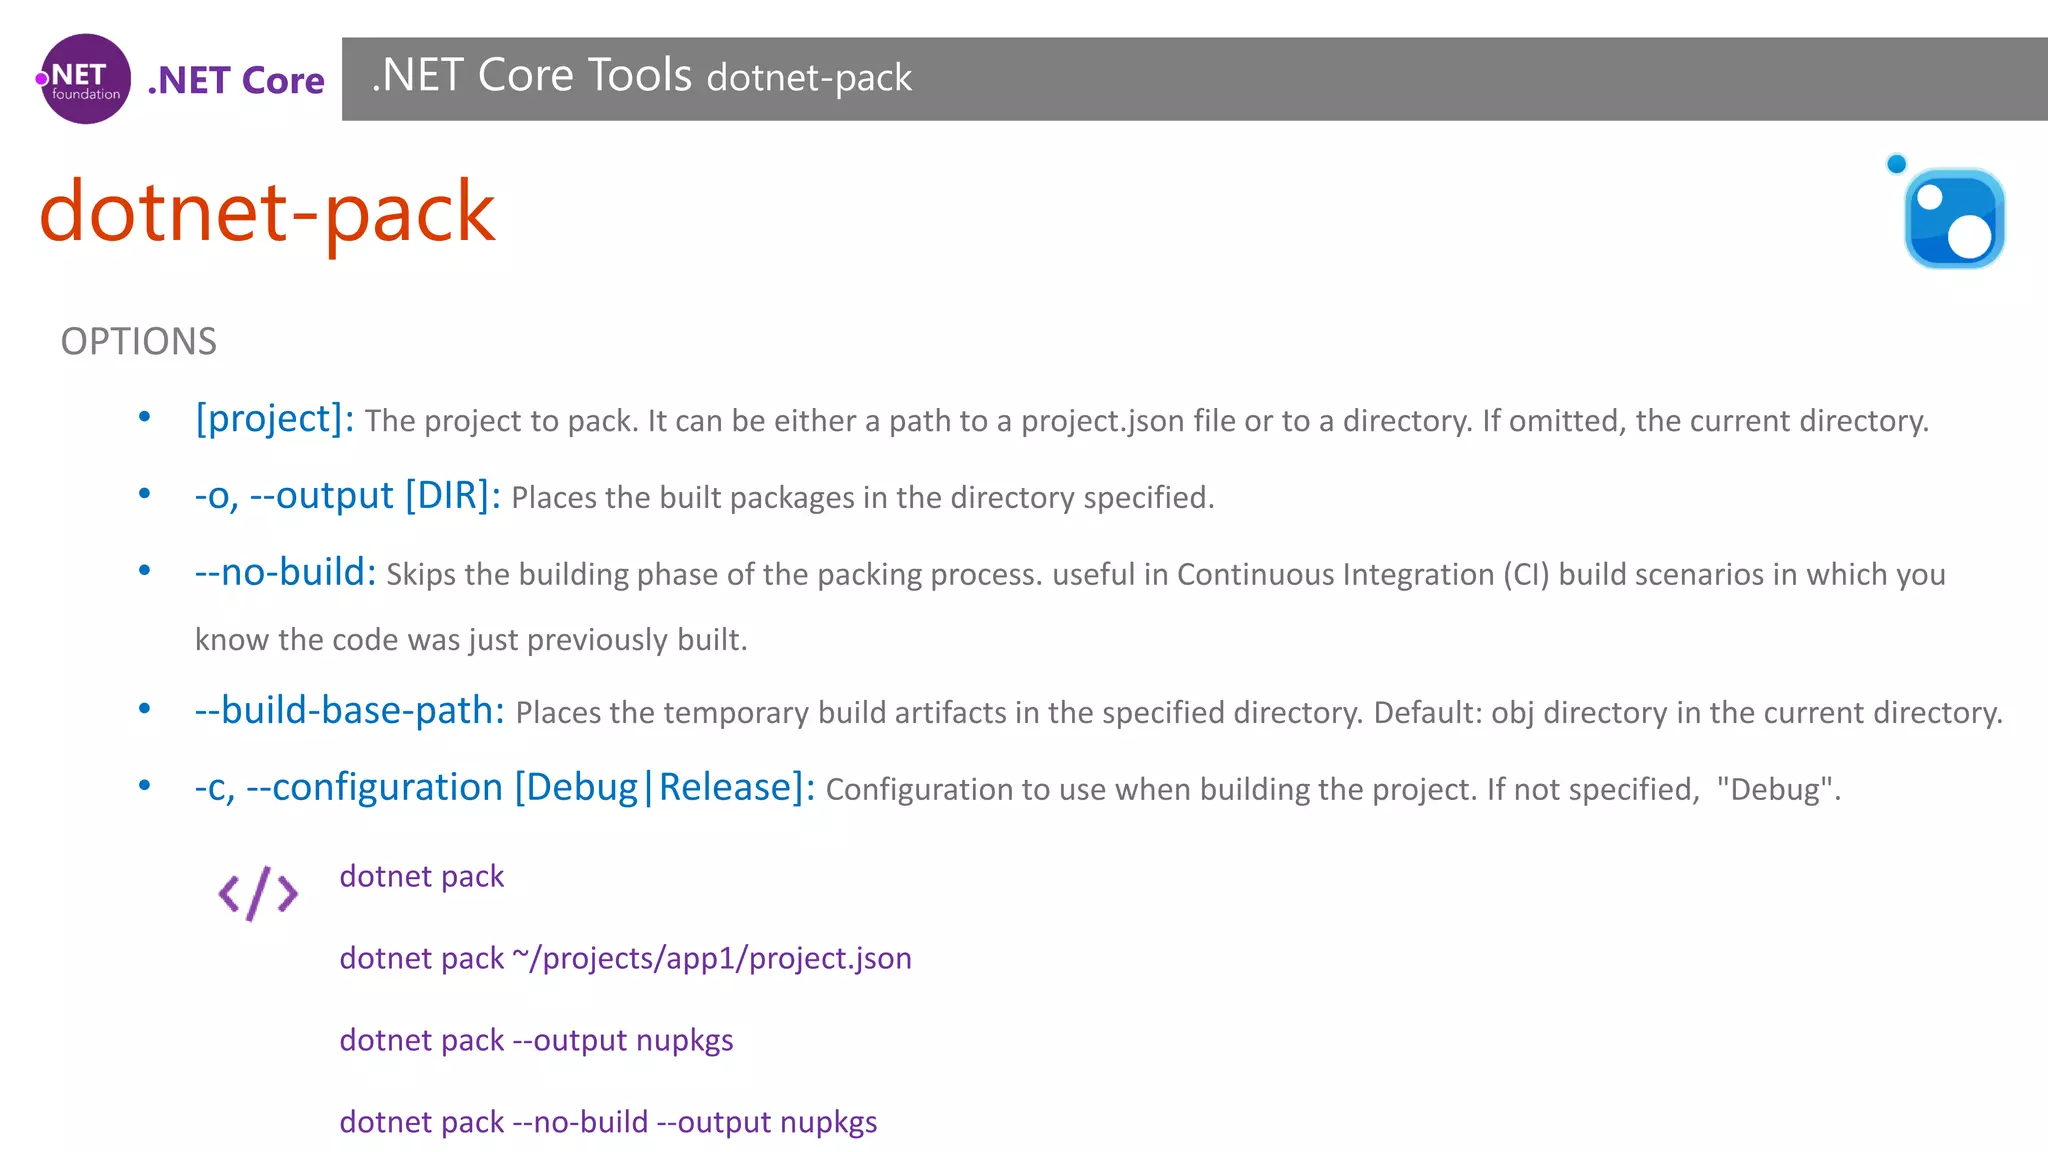Click the 'dotnet pack' example command
The image size is (2048, 1152).
coord(422,877)
